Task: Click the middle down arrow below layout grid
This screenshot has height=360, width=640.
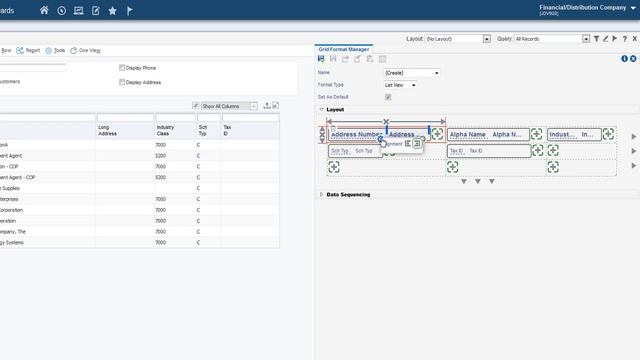Action: [x=478, y=181]
